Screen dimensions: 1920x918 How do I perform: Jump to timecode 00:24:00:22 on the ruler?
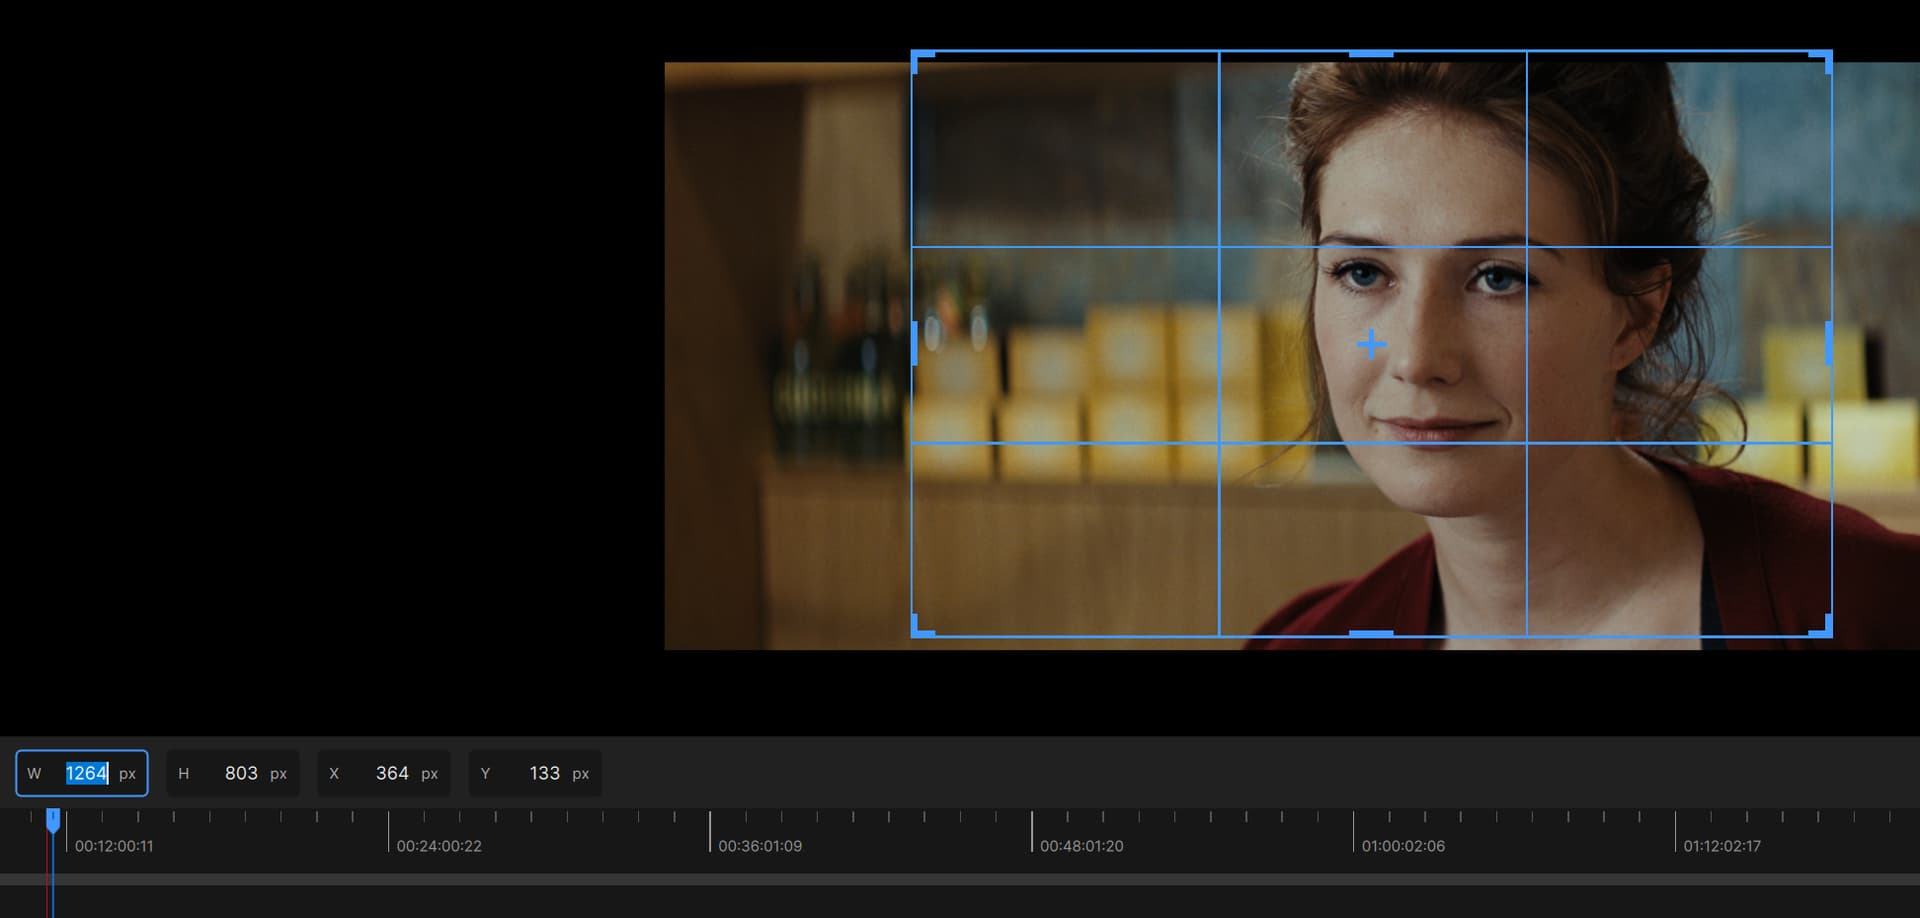coord(439,846)
